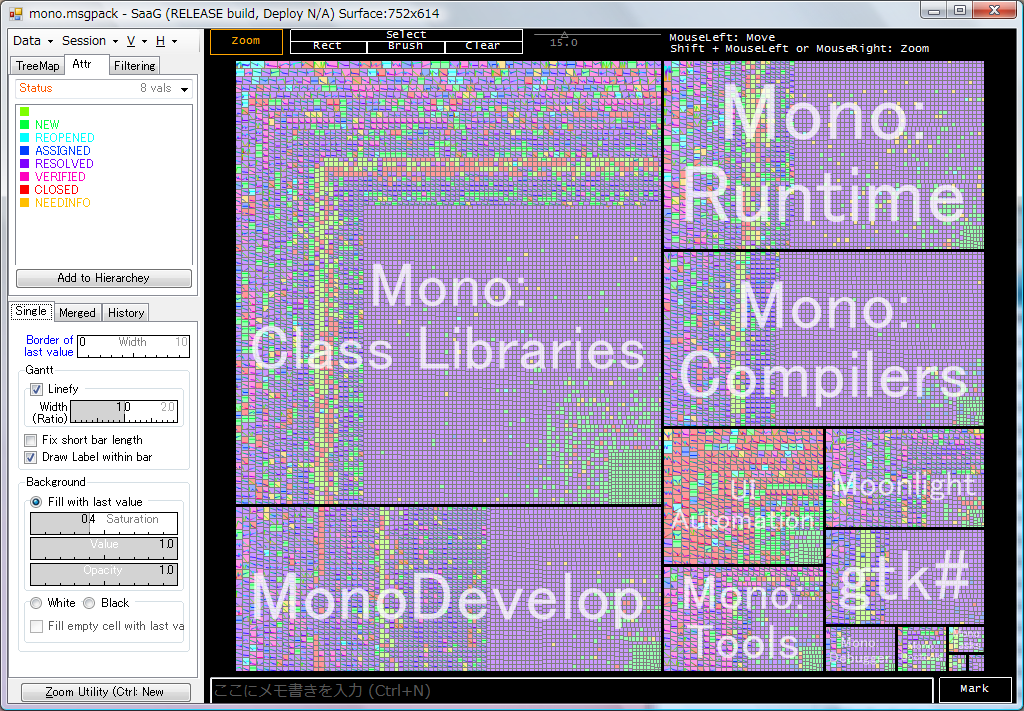This screenshot has width=1024, height=711.
Task: Click the Mono Debugger treemap block
Action: (x=861, y=649)
